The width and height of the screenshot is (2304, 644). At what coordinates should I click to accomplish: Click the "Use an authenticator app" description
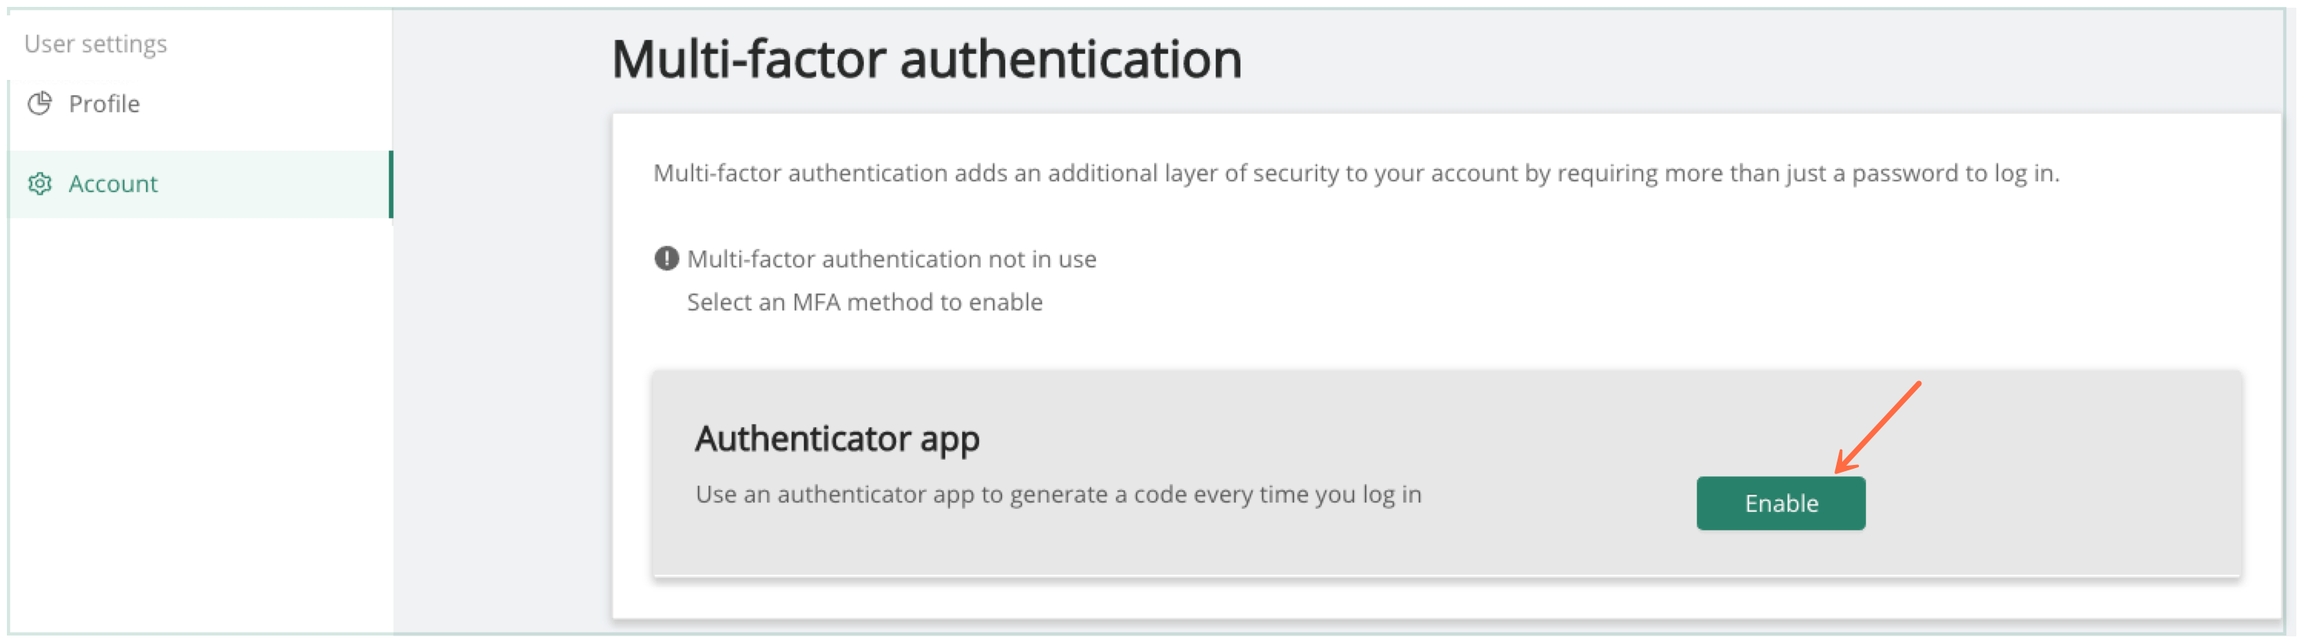click(1058, 494)
